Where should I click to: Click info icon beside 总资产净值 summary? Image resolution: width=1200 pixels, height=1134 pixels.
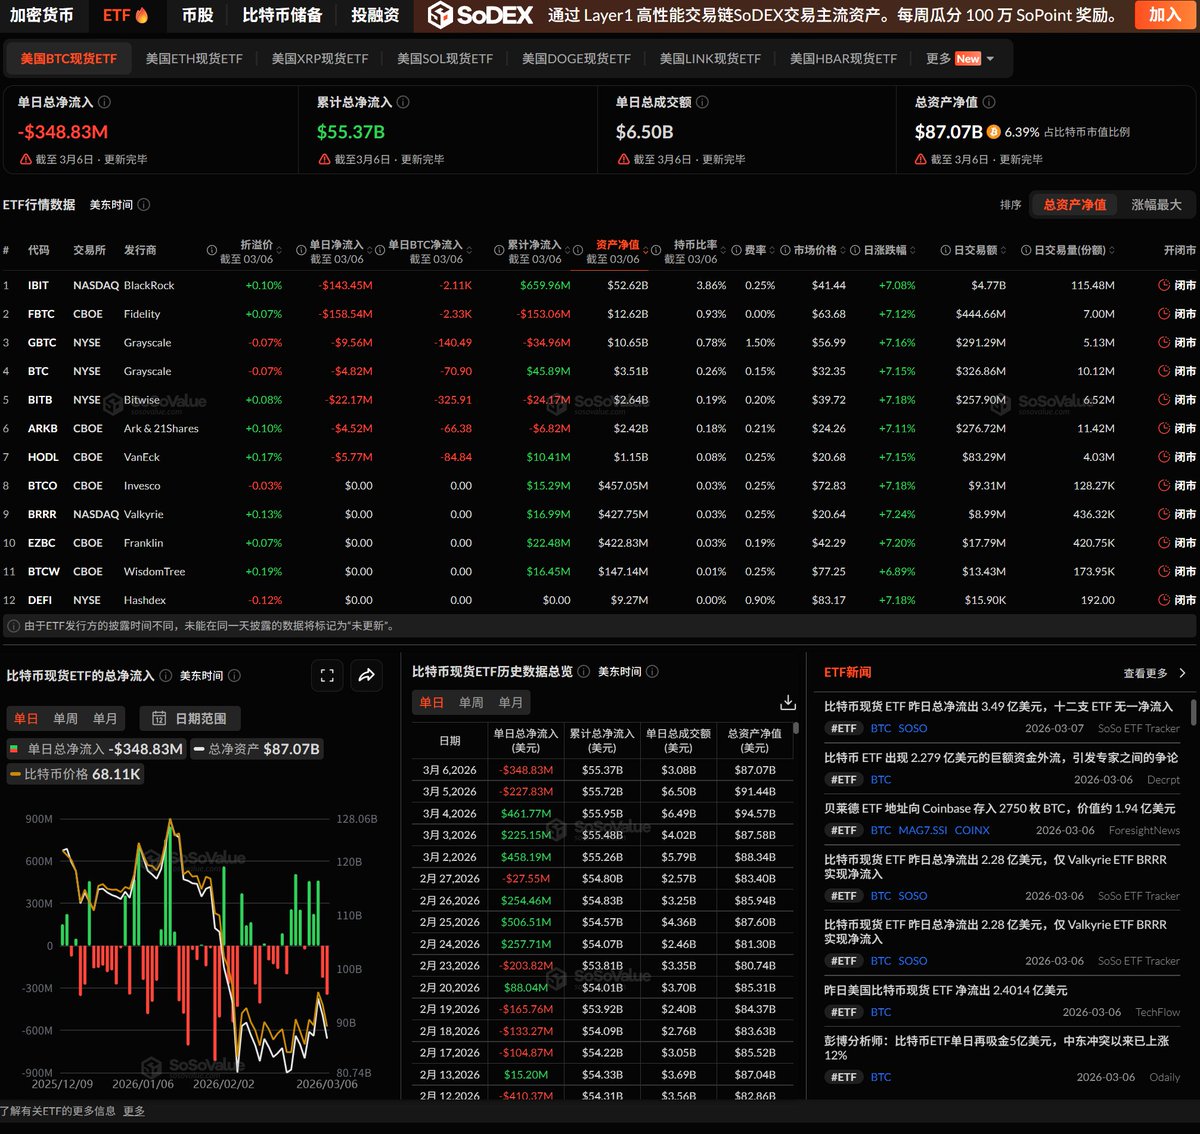point(989,102)
